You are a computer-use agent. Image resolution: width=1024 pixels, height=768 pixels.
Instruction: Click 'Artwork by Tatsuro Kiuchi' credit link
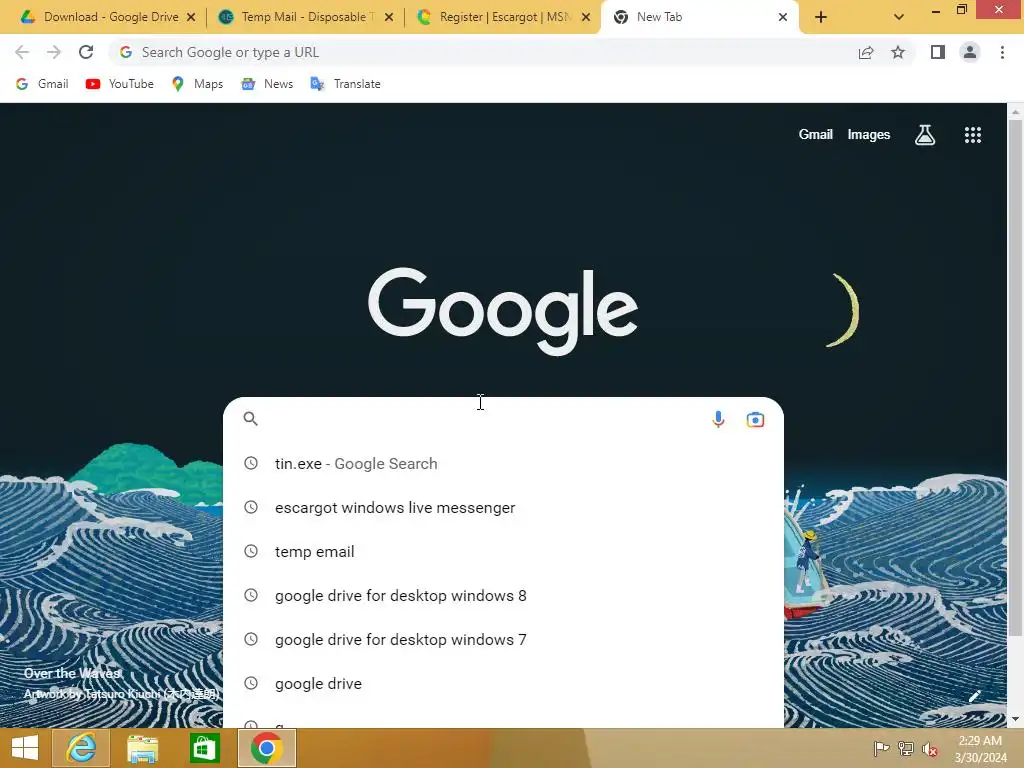pyautogui.click(x=121, y=694)
